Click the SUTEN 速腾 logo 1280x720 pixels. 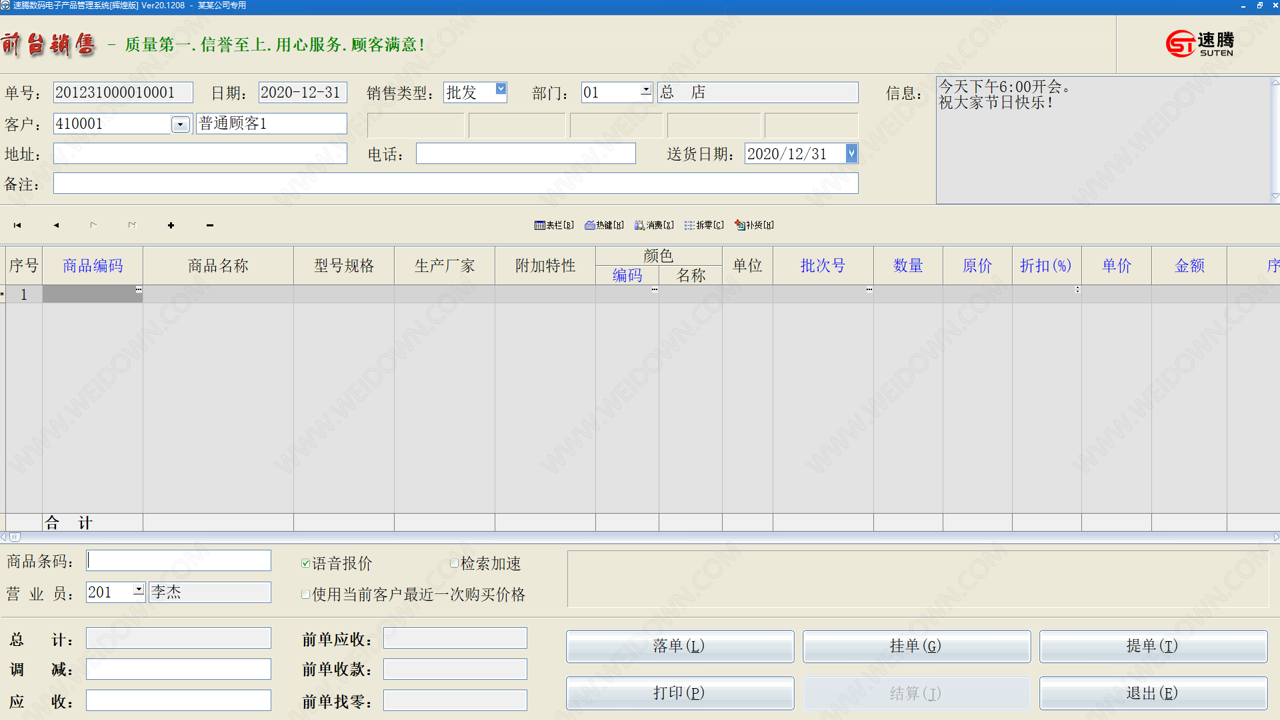(1199, 43)
